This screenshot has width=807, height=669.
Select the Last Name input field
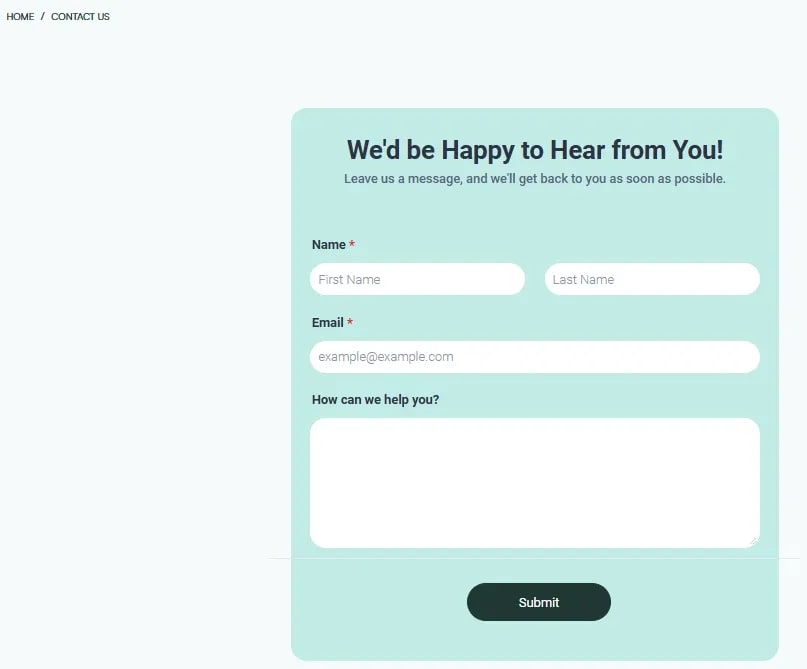click(652, 279)
